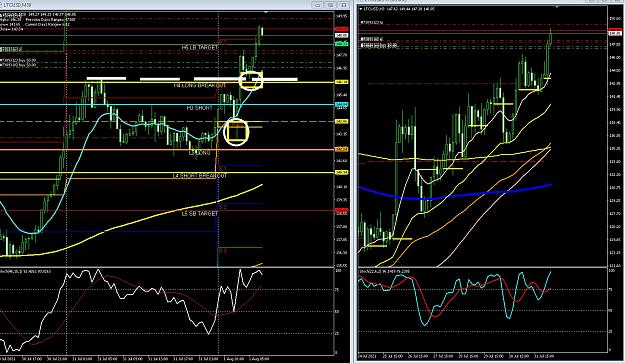Select the lowest buy order label on M30 chart
The width and height of the screenshot is (625, 363).
18,65
